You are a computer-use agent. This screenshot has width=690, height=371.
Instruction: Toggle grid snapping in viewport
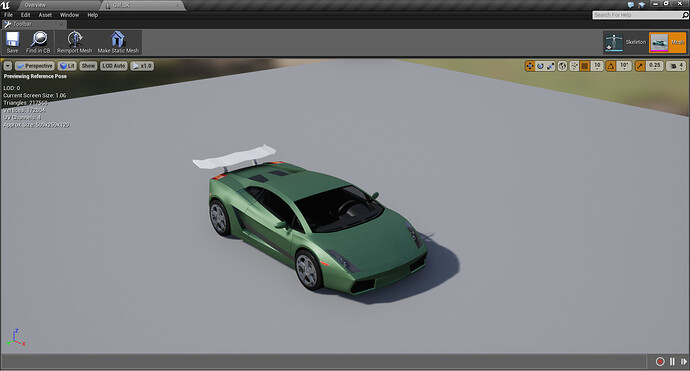pos(585,66)
